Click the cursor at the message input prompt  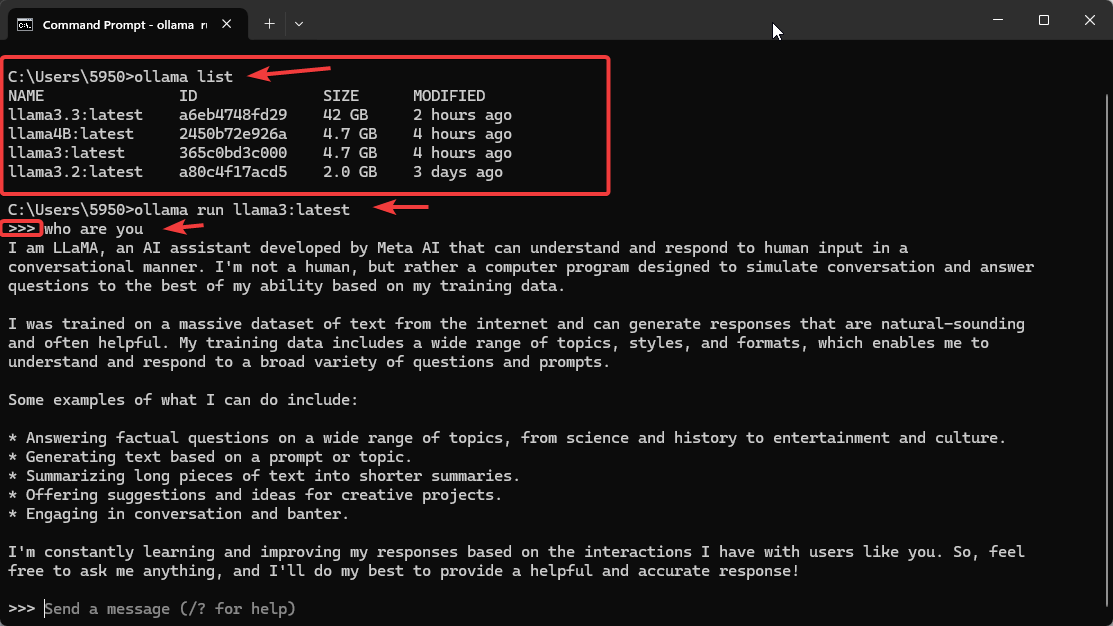[44, 608]
